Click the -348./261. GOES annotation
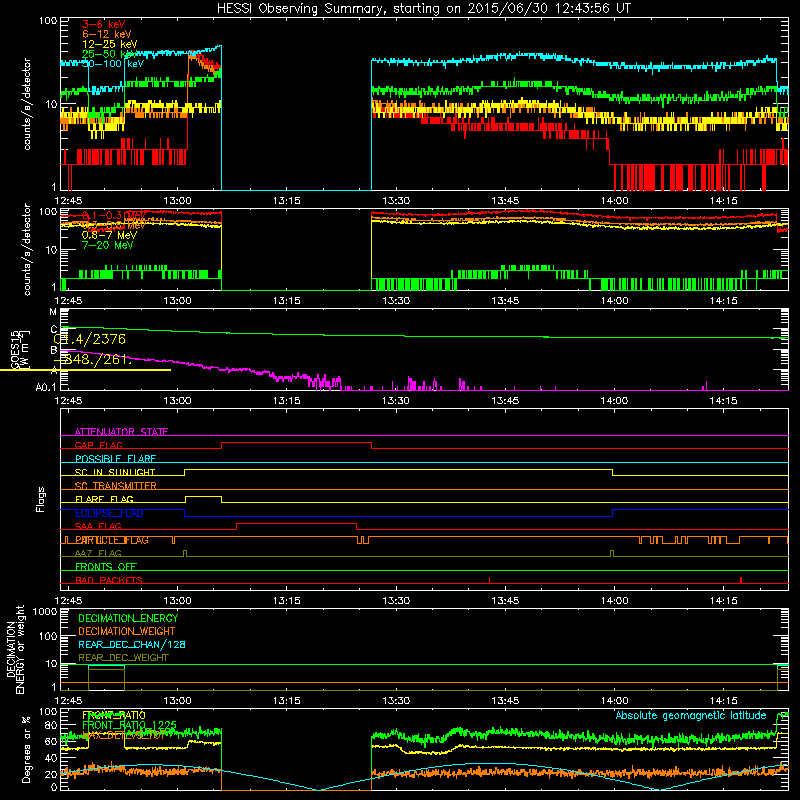 pyautogui.click(x=93, y=359)
